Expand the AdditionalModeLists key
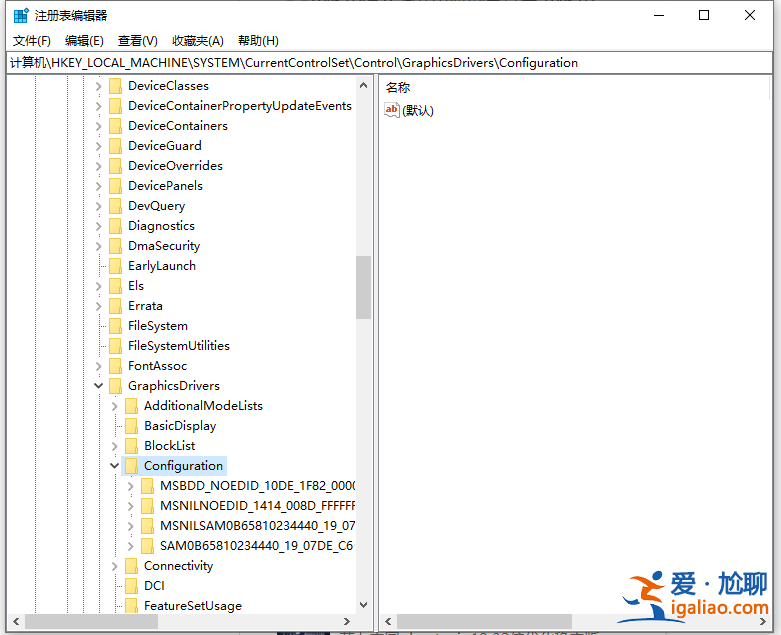 [115, 406]
